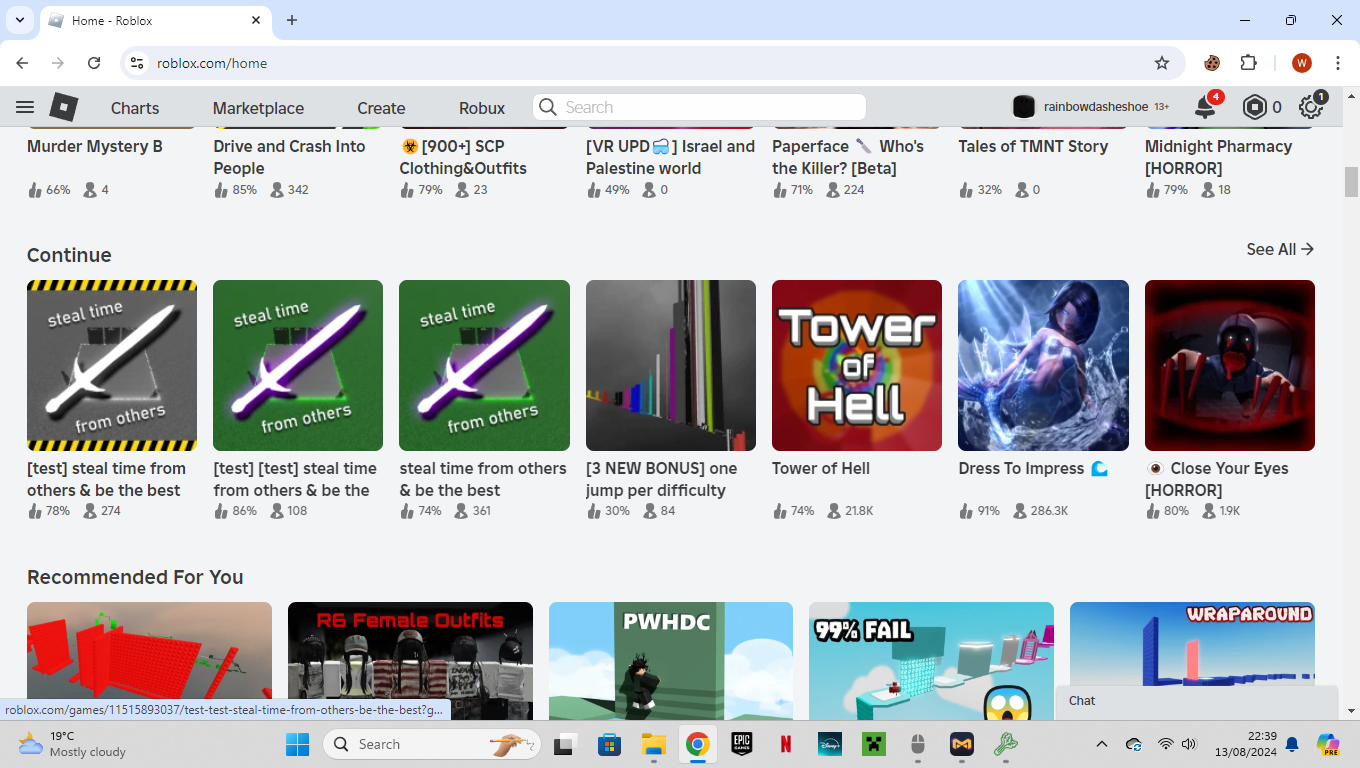Open Close Your Eyes [HORROR] thumbnail
Image resolution: width=1360 pixels, height=768 pixels.
pyautogui.click(x=1230, y=365)
